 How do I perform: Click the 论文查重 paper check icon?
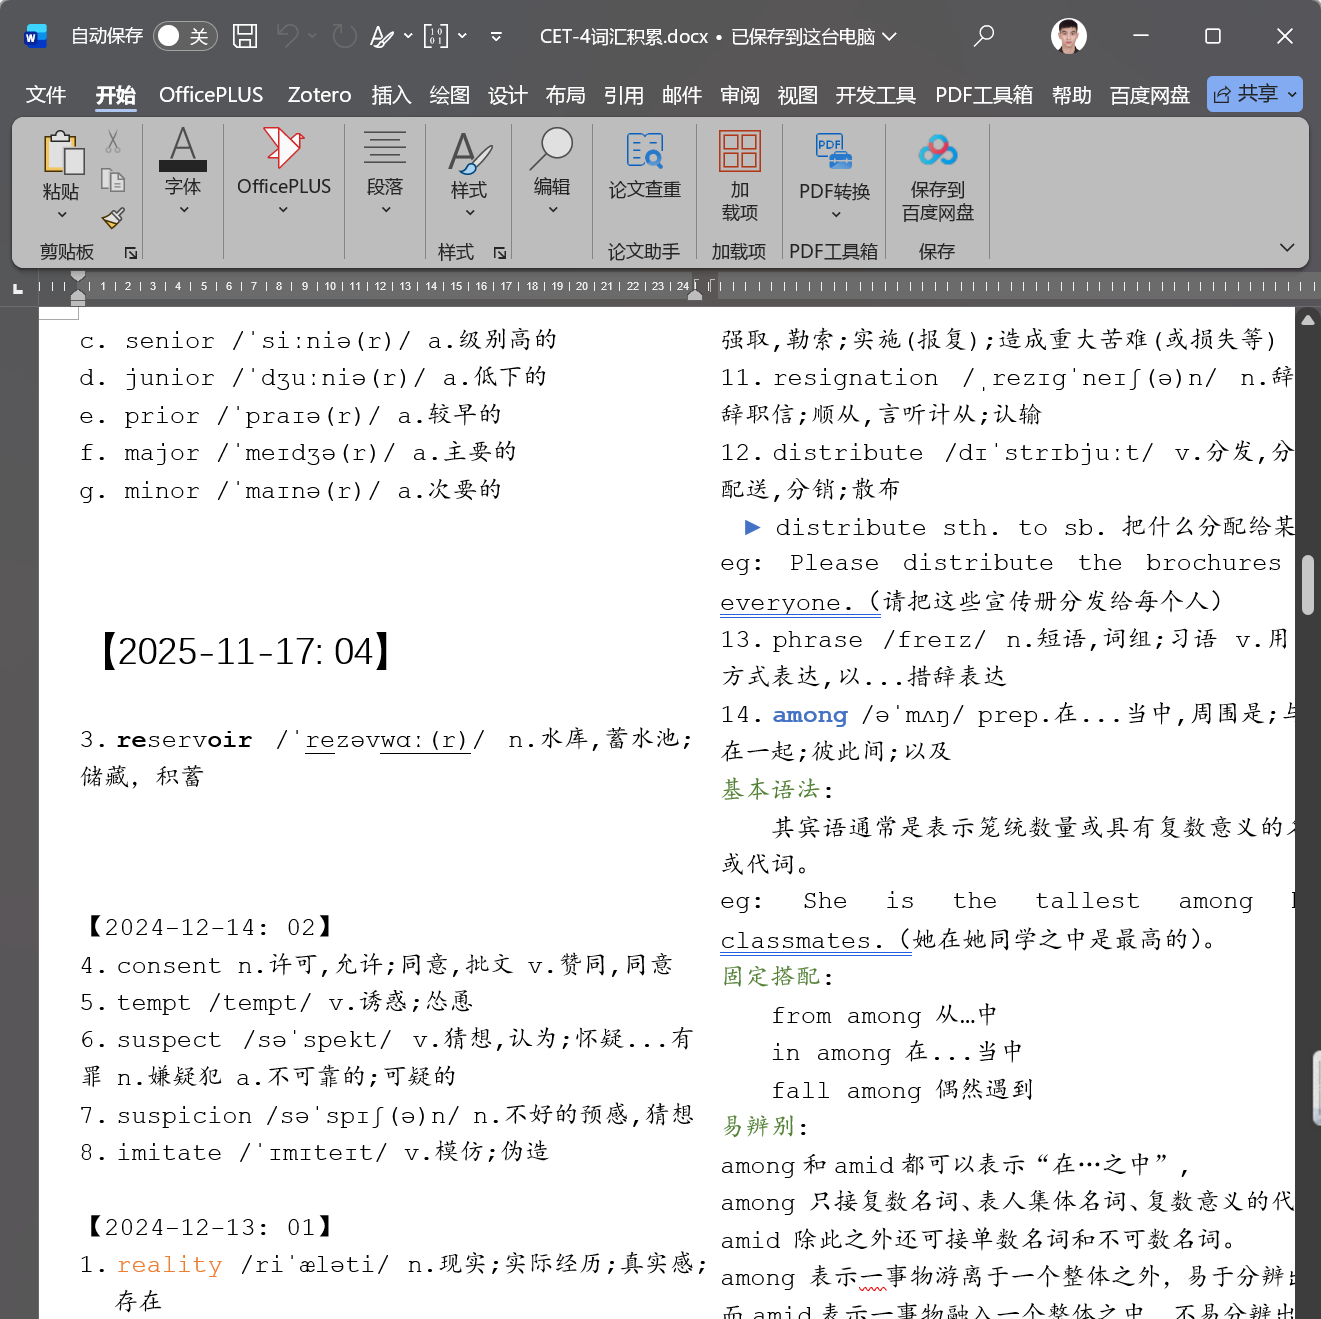click(x=645, y=150)
